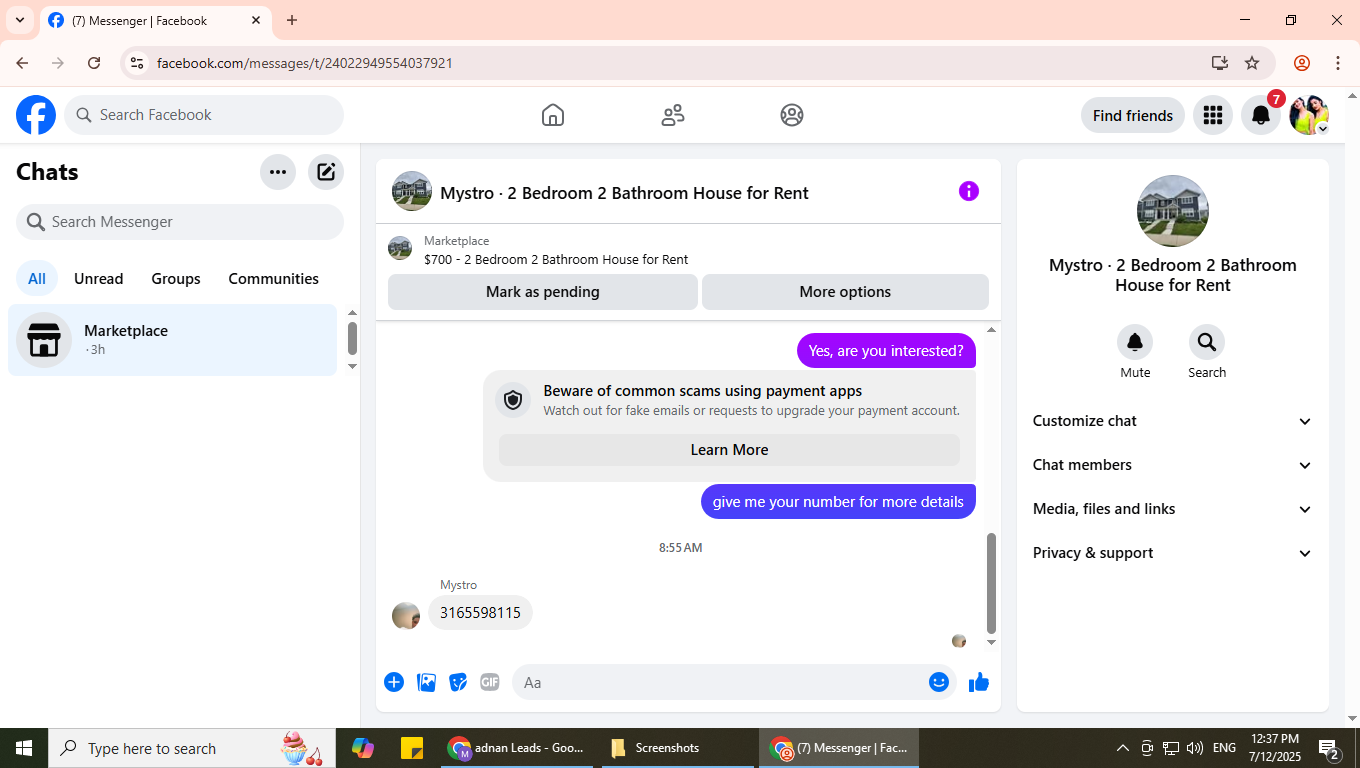
Task: Click the shield icon in scam warning
Action: coord(513,400)
